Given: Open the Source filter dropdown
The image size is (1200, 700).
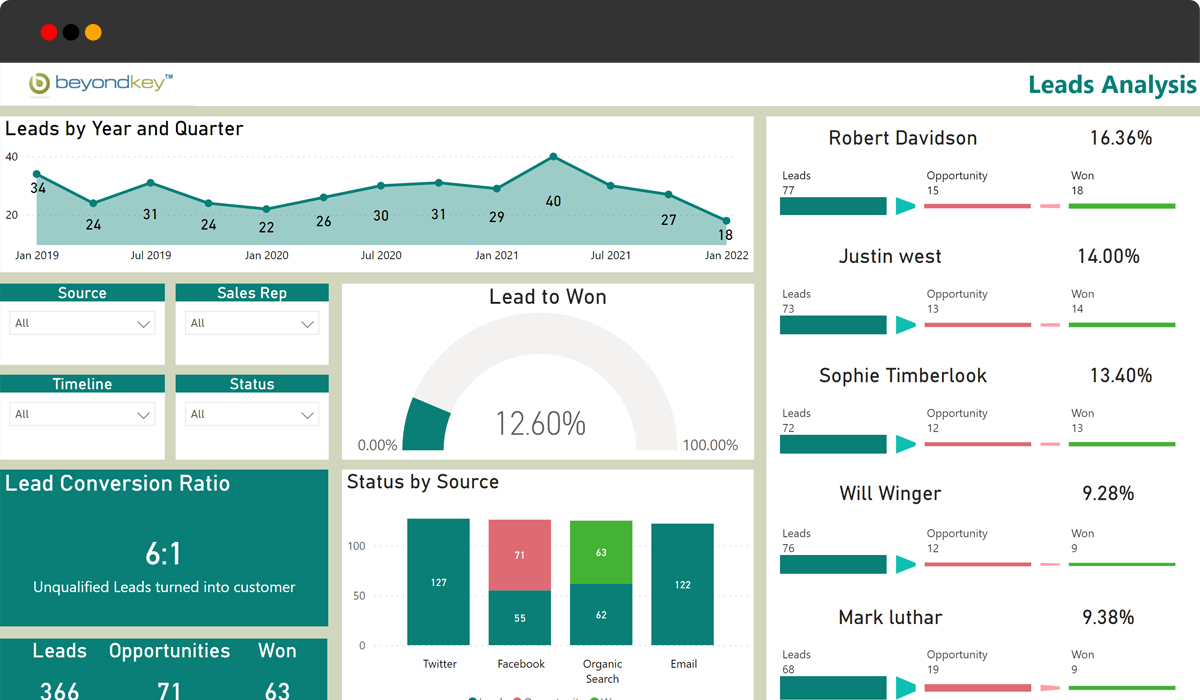Looking at the screenshot, I should (82, 323).
